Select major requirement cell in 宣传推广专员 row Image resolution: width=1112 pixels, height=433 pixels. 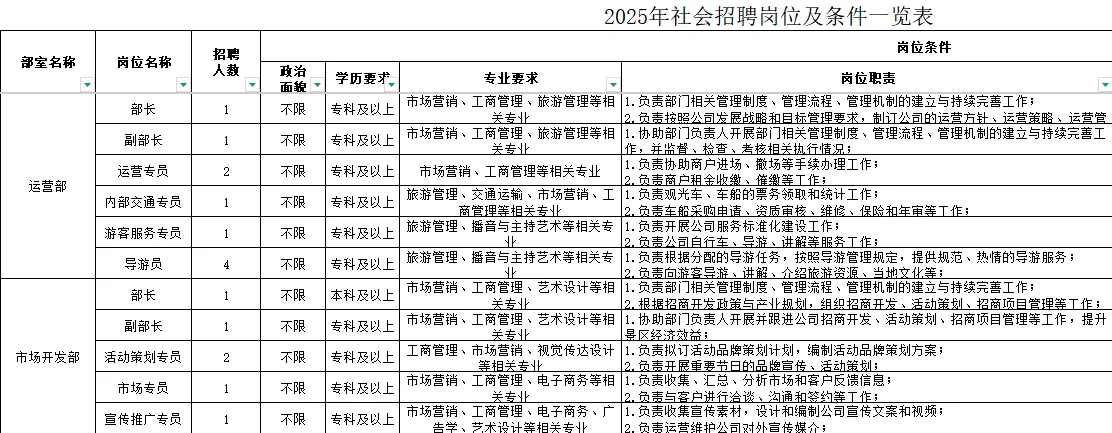click(x=510, y=419)
